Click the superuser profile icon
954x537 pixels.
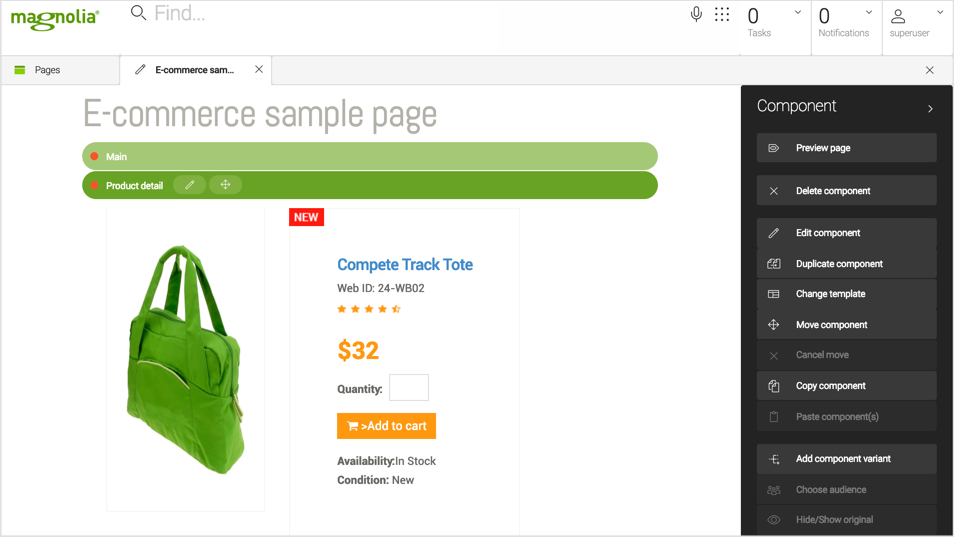tap(898, 16)
